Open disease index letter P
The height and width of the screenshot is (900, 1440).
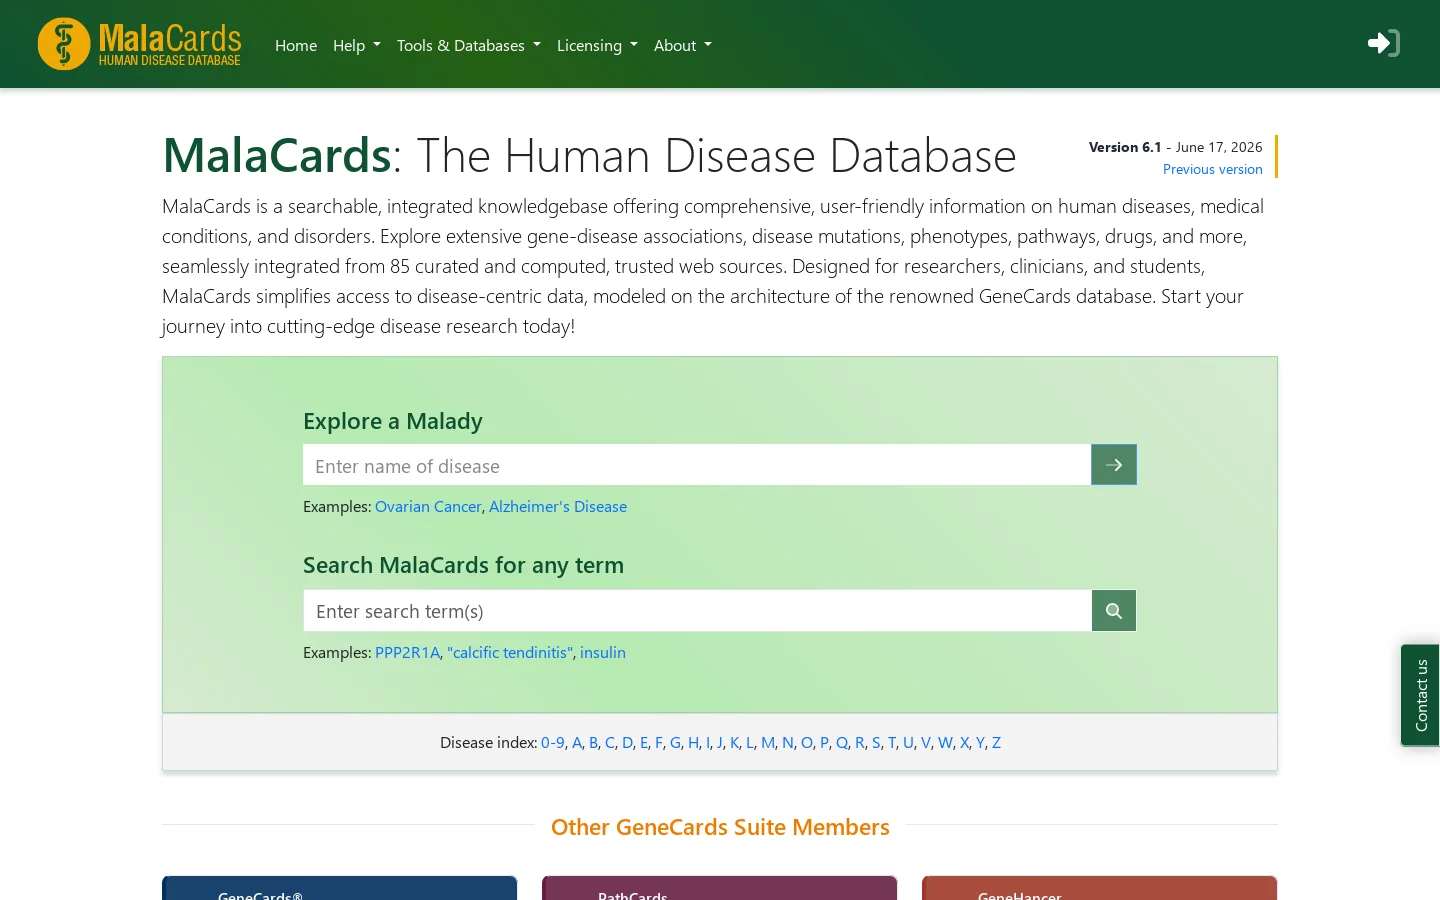824,742
